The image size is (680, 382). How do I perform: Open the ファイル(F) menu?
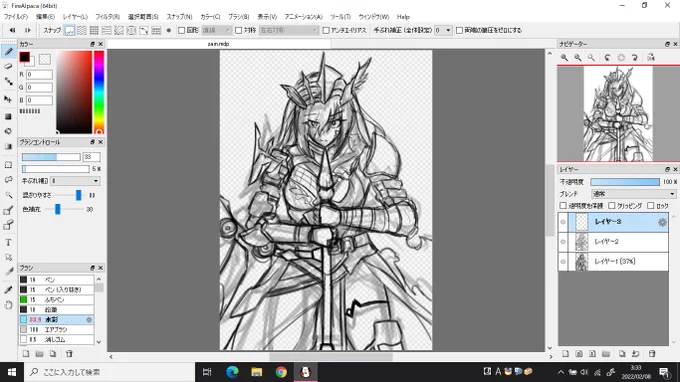(16, 17)
